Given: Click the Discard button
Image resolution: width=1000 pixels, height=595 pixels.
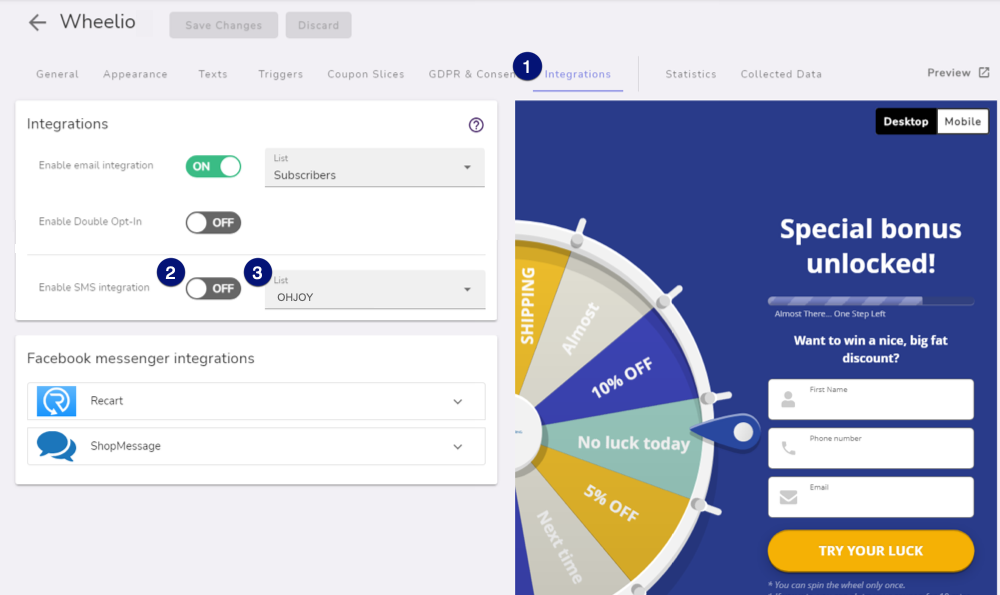Looking at the screenshot, I should pos(318,25).
